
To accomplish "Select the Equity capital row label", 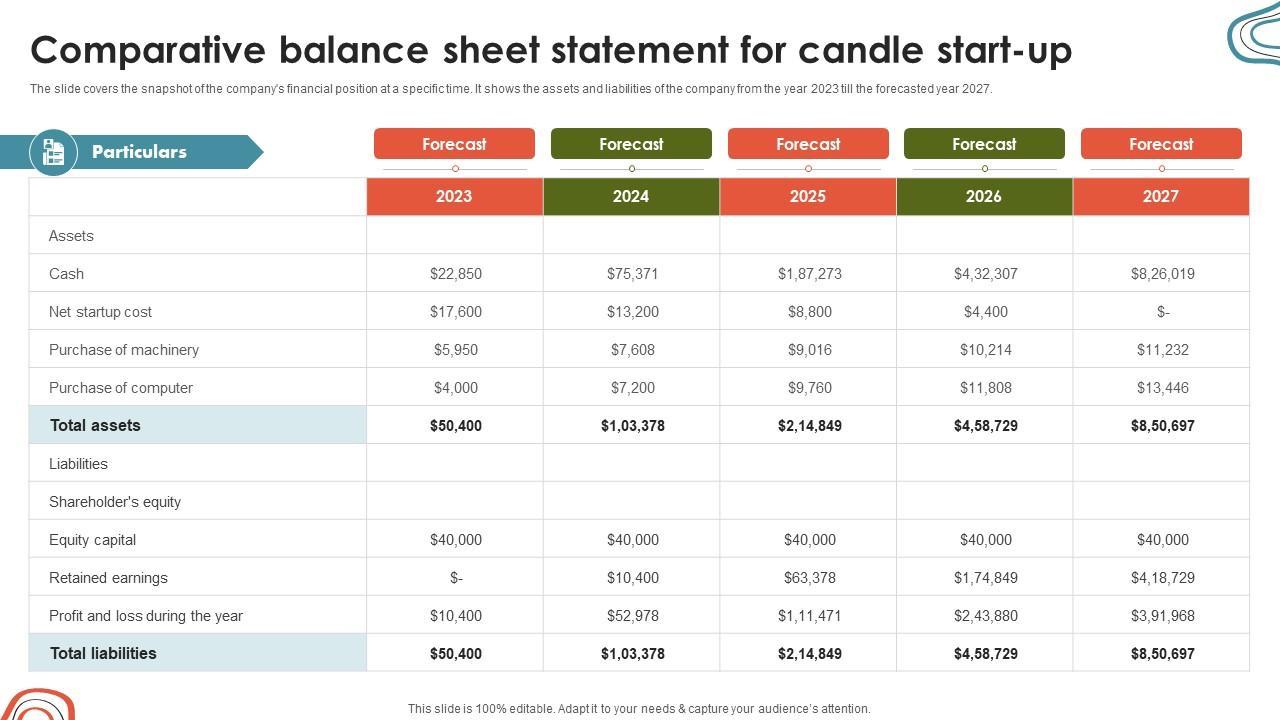I will click(x=92, y=540).
